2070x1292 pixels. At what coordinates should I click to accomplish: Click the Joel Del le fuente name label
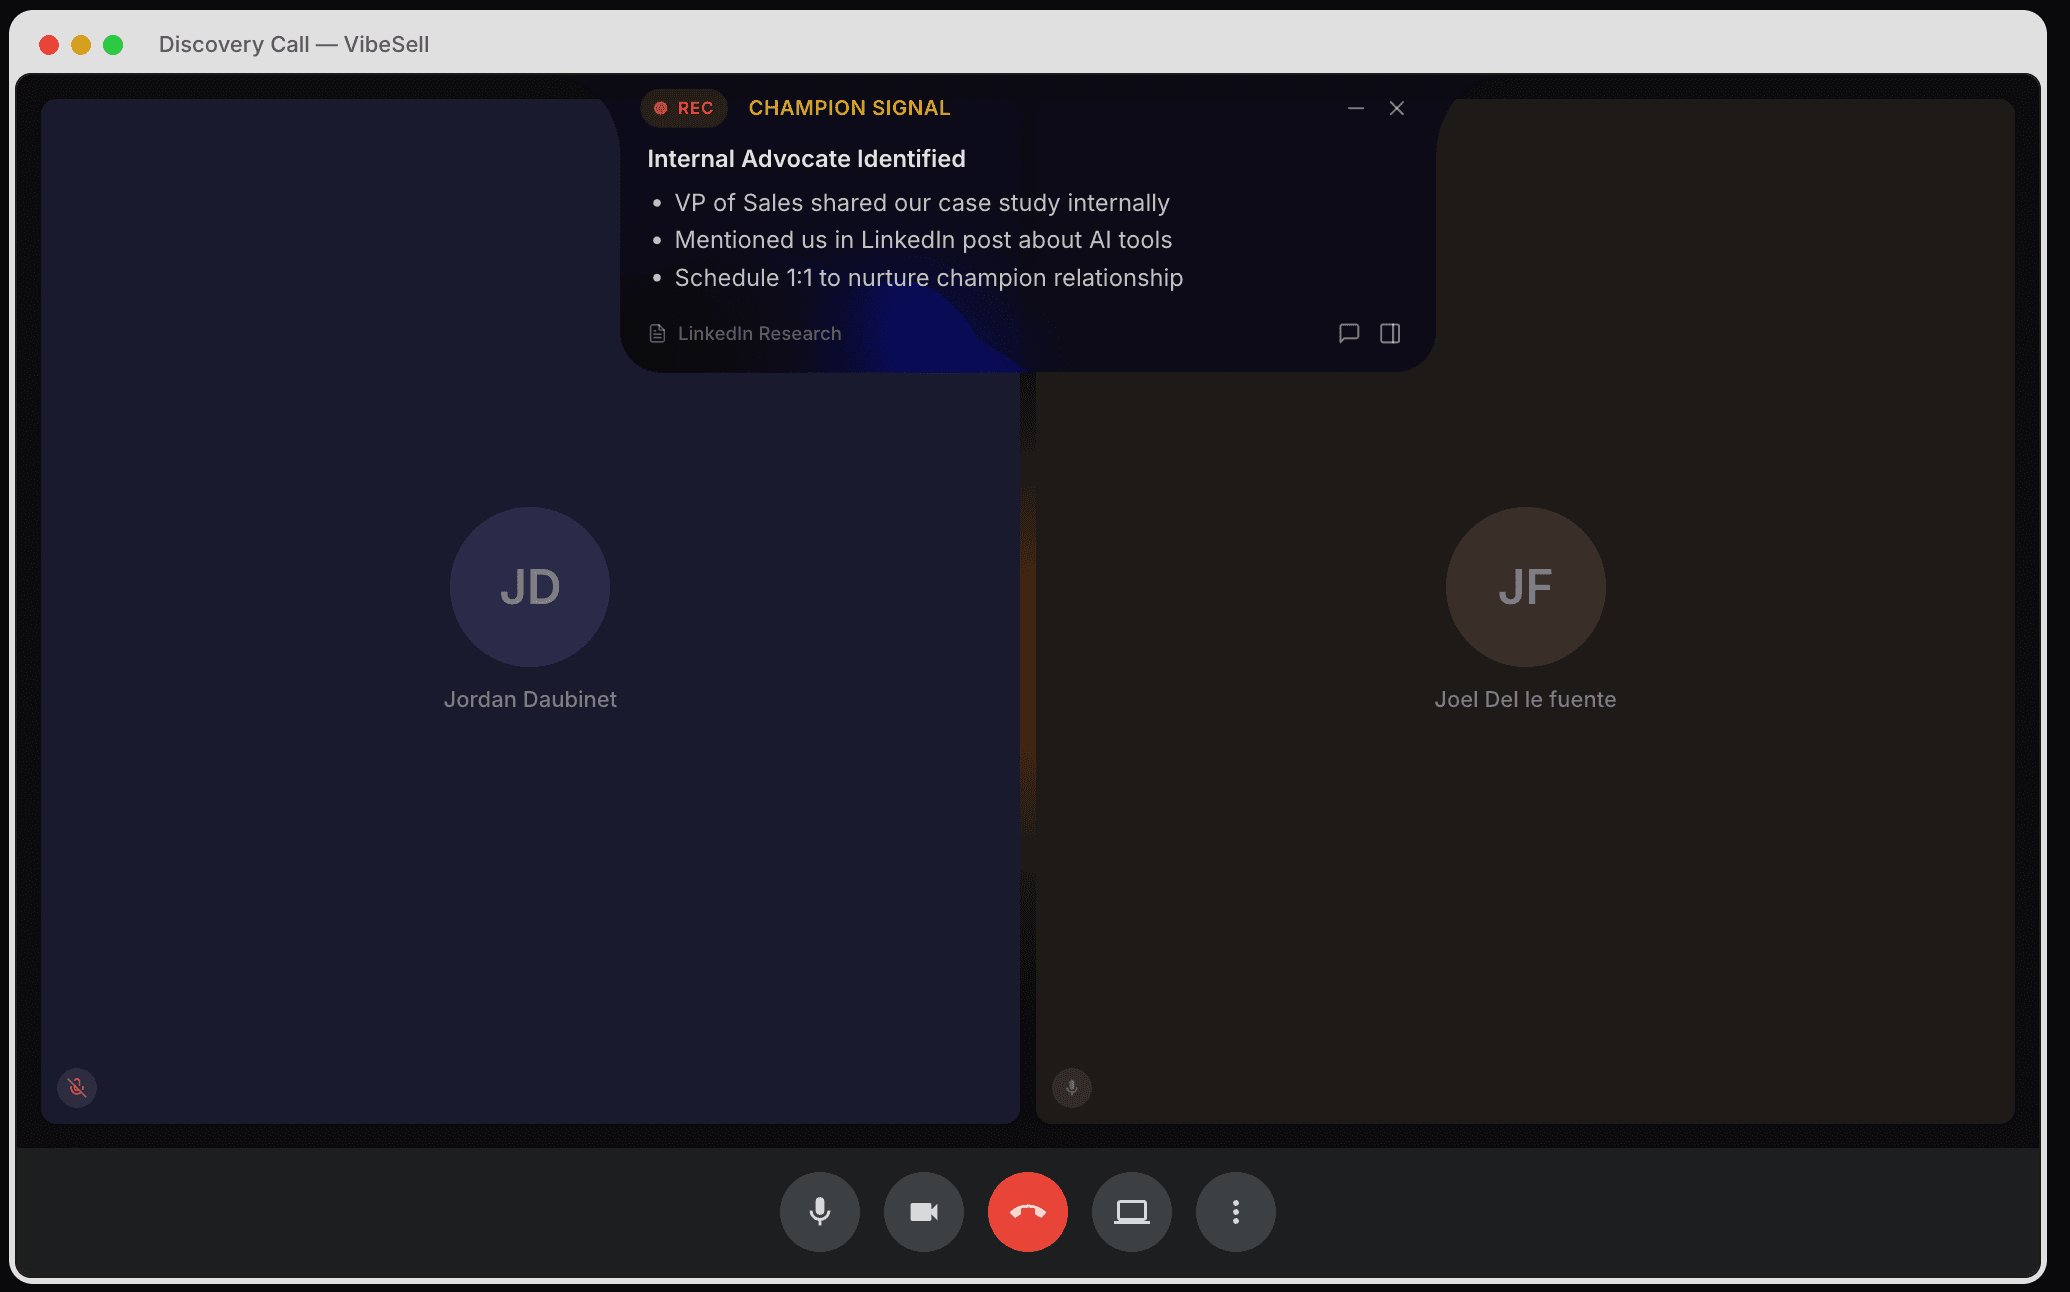pos(1526,699)
